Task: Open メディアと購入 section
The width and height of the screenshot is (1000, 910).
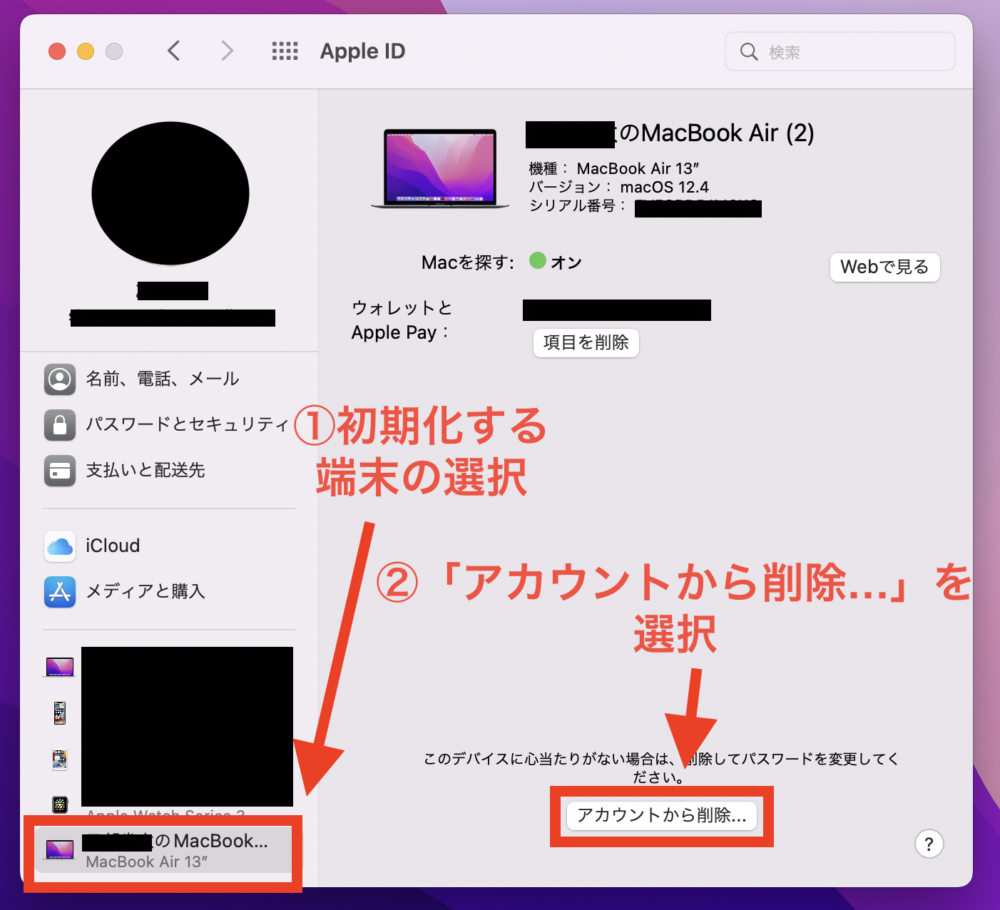Action: pos(124,592)
